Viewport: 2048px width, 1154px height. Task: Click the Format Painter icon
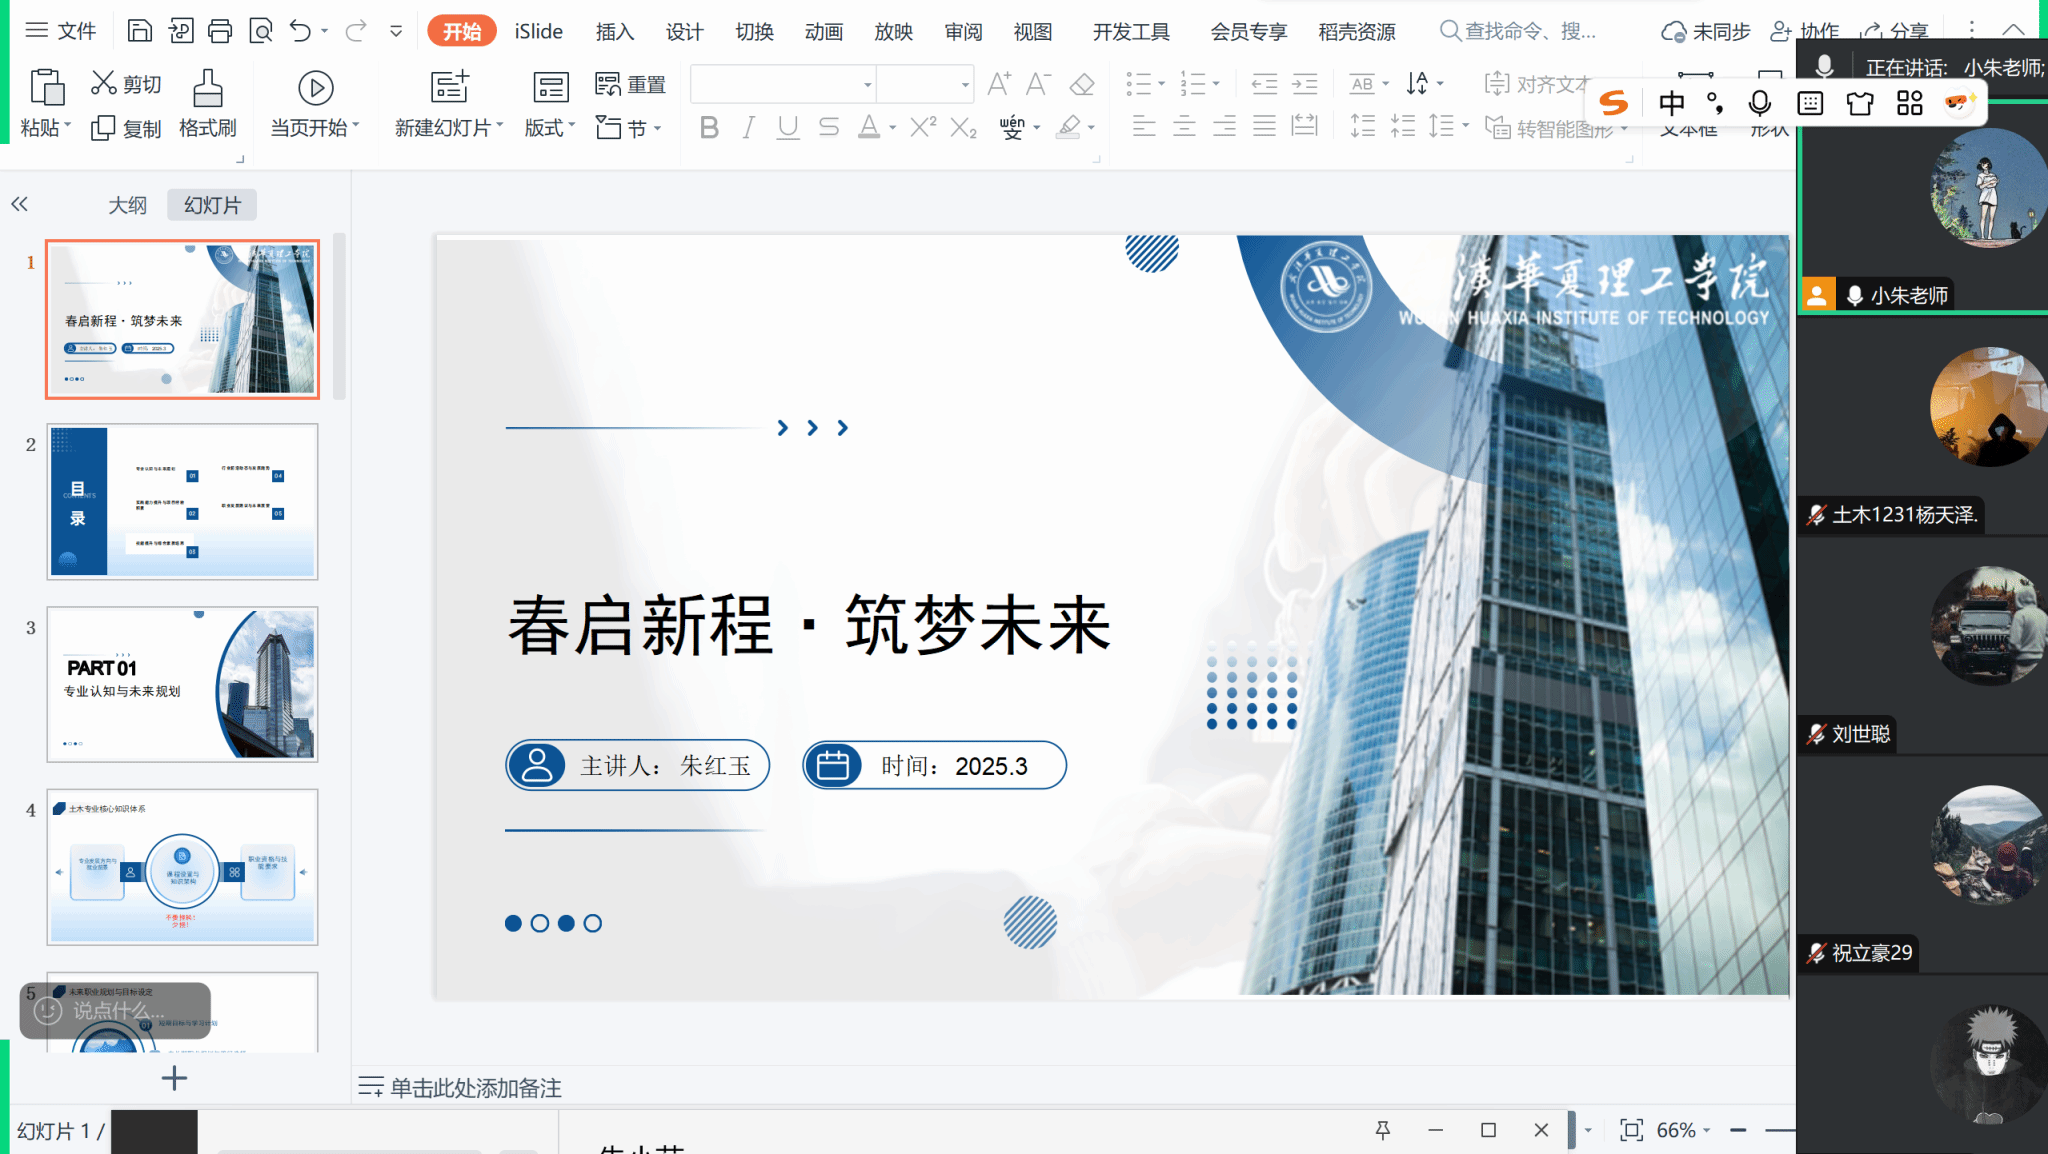tap(207, 90)
